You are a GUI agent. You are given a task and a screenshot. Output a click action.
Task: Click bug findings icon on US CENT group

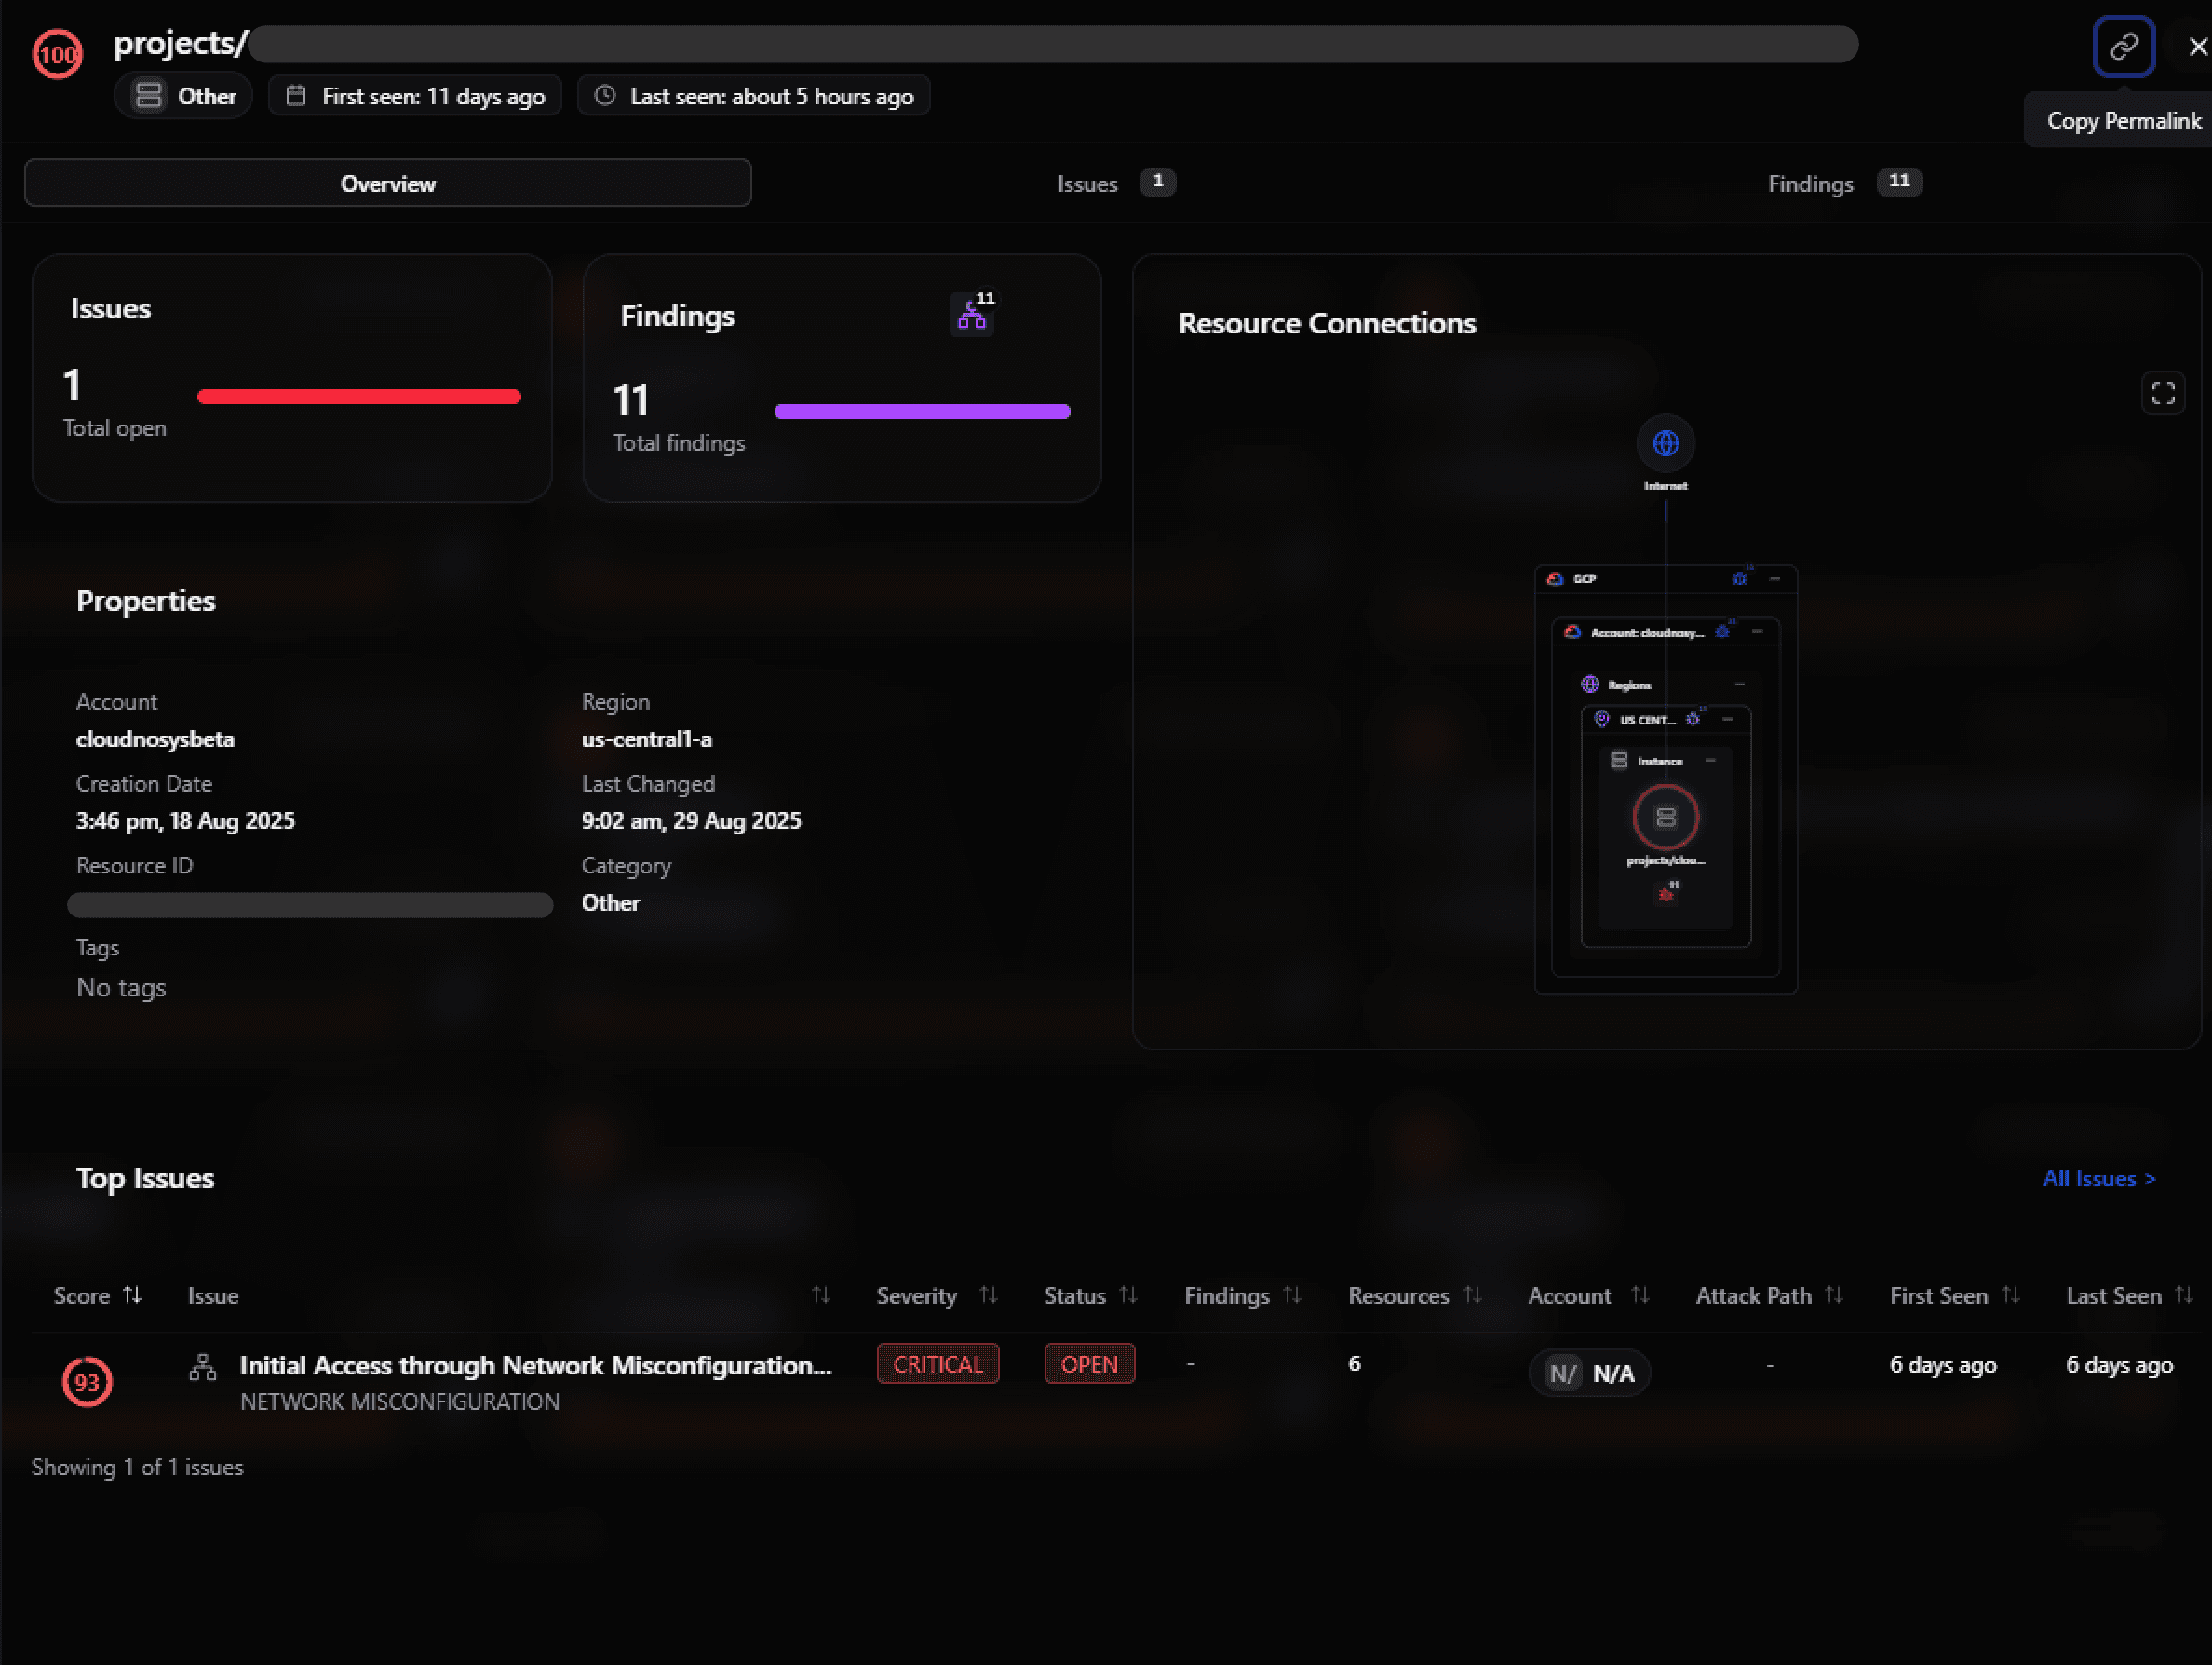click(x=1693, y=718)
